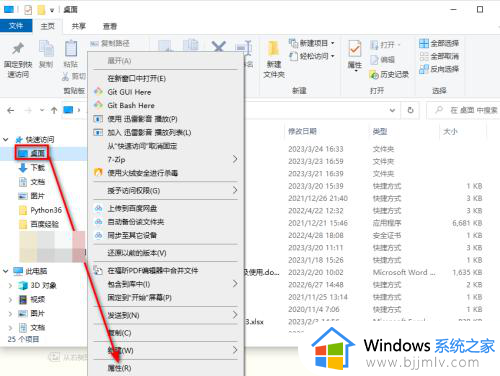Select Pictures in Quick access

click(x=32, y=196)
